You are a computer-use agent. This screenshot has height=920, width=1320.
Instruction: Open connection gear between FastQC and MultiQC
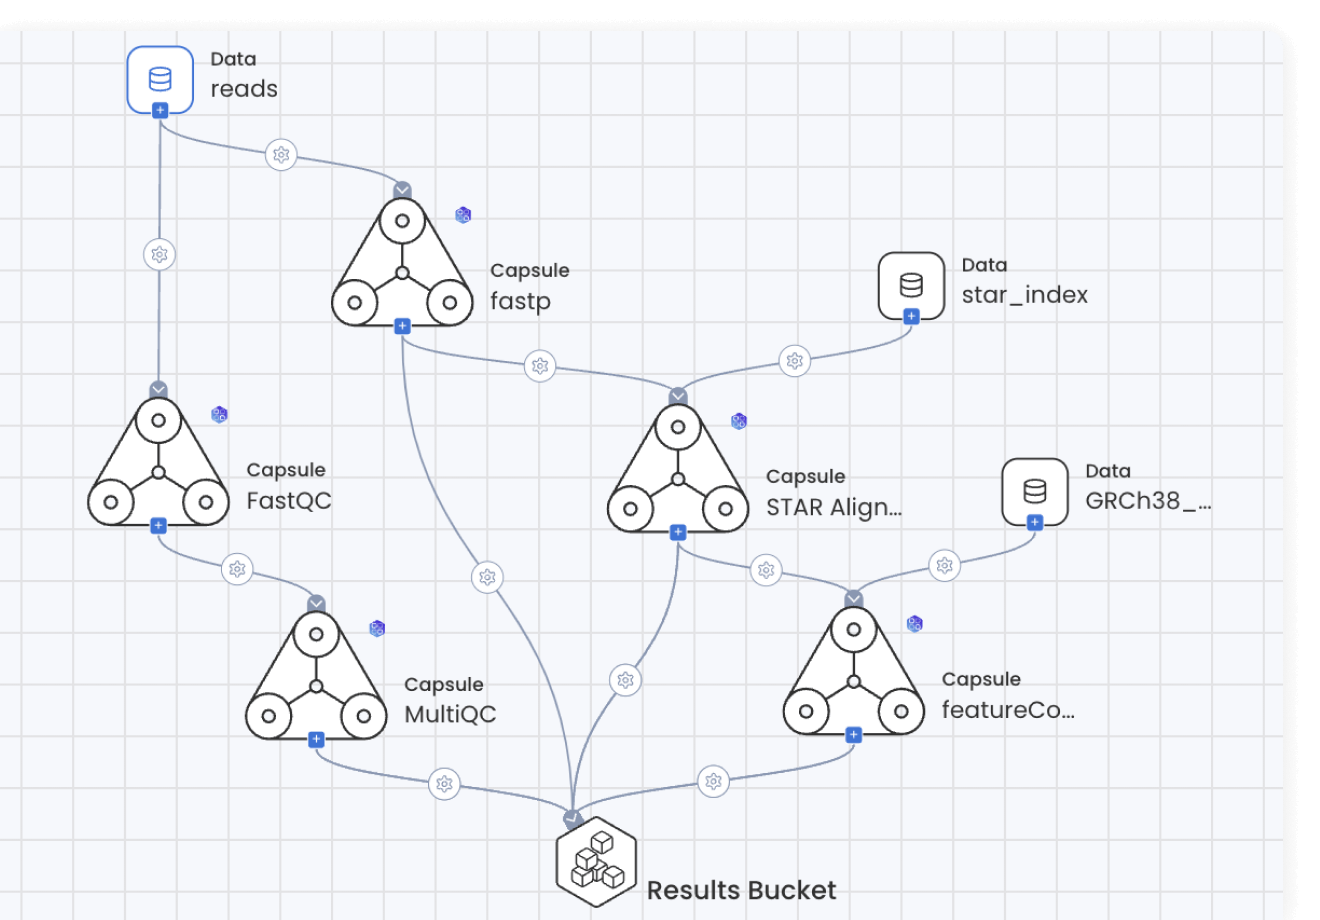pyautogui.click(x=237, y=569)
